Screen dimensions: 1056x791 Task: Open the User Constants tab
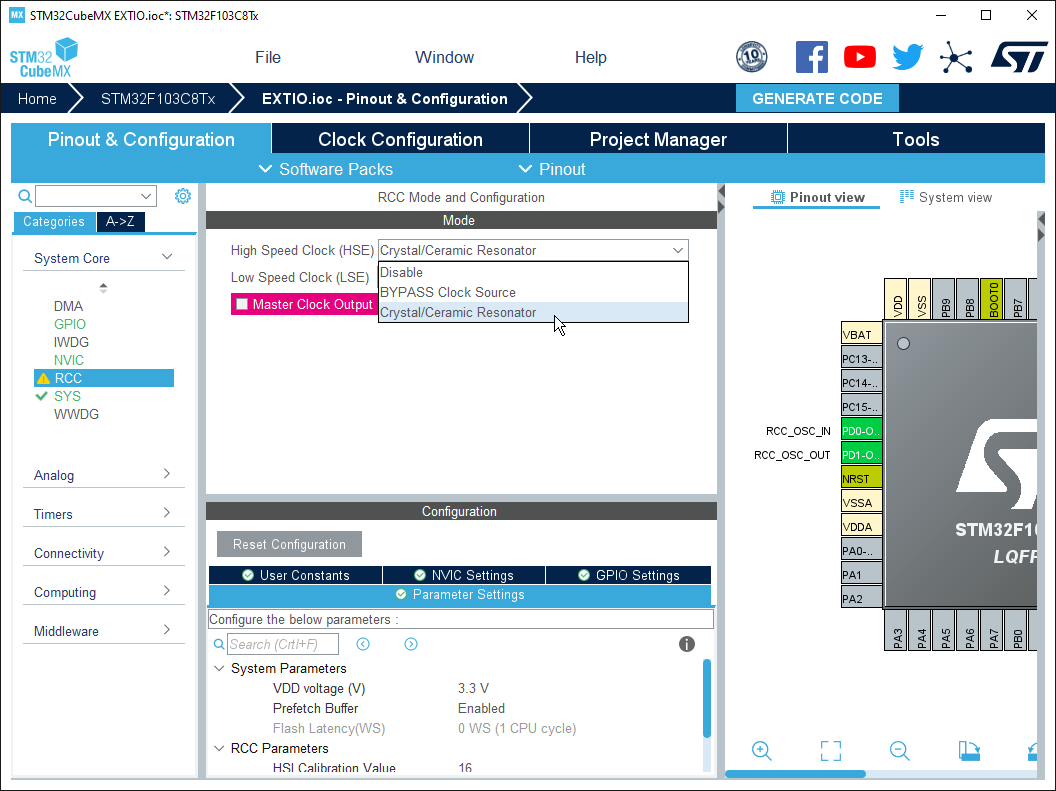[x=296, y=575]
